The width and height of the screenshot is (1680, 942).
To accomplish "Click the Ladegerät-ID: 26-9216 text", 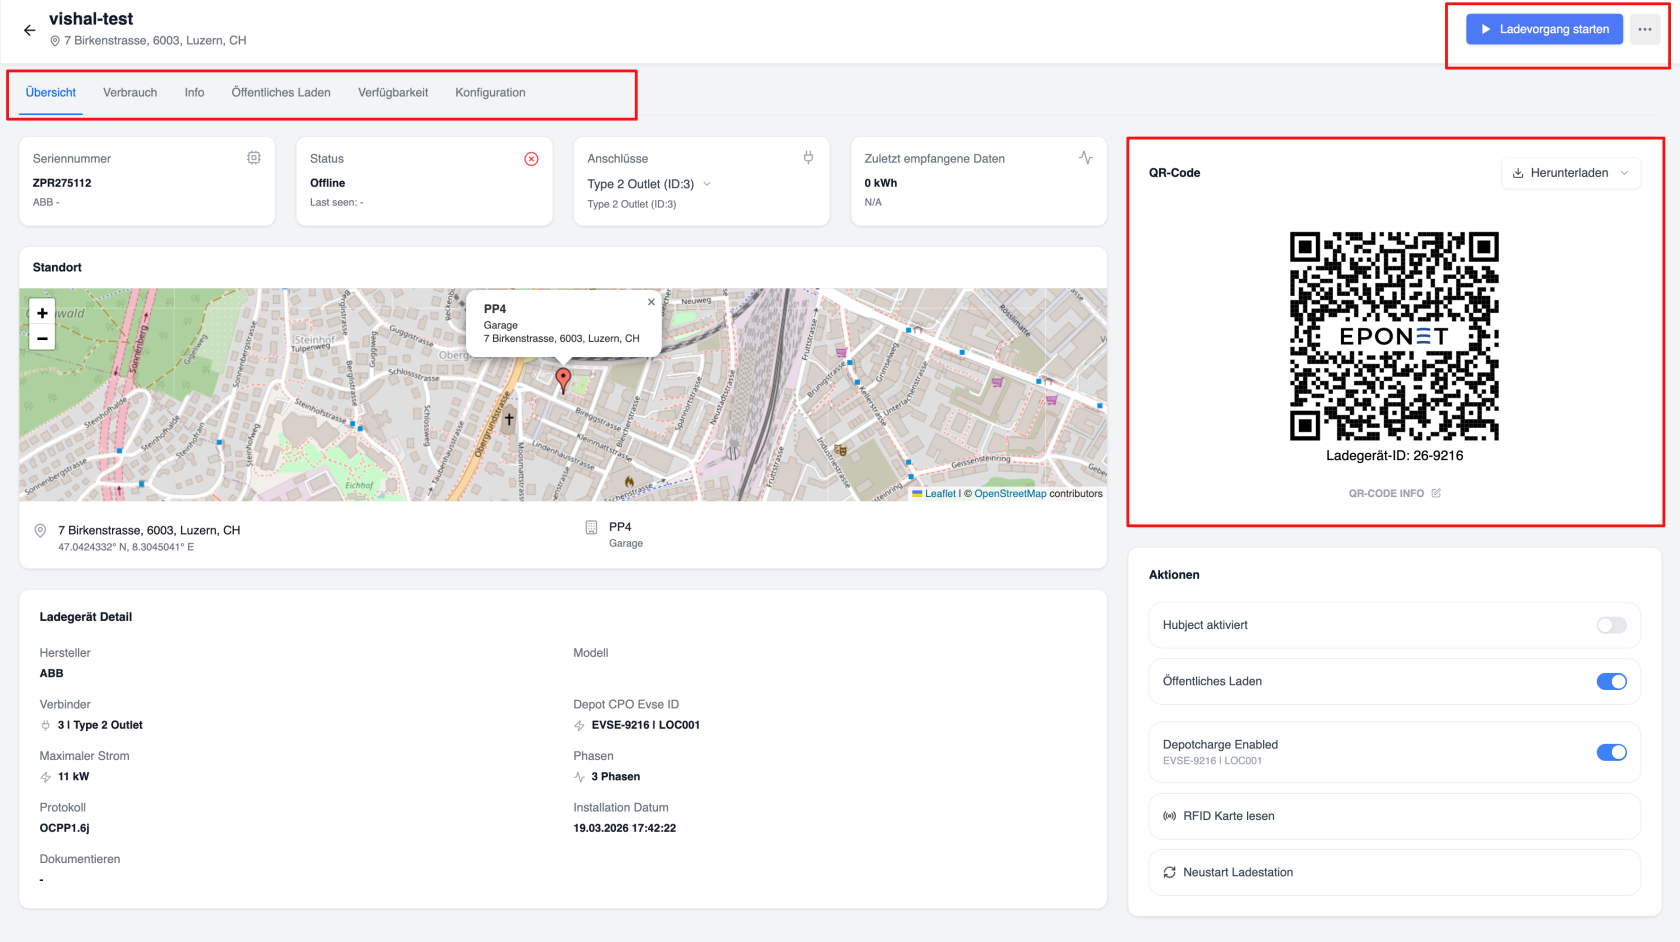I will point(1394,456).
